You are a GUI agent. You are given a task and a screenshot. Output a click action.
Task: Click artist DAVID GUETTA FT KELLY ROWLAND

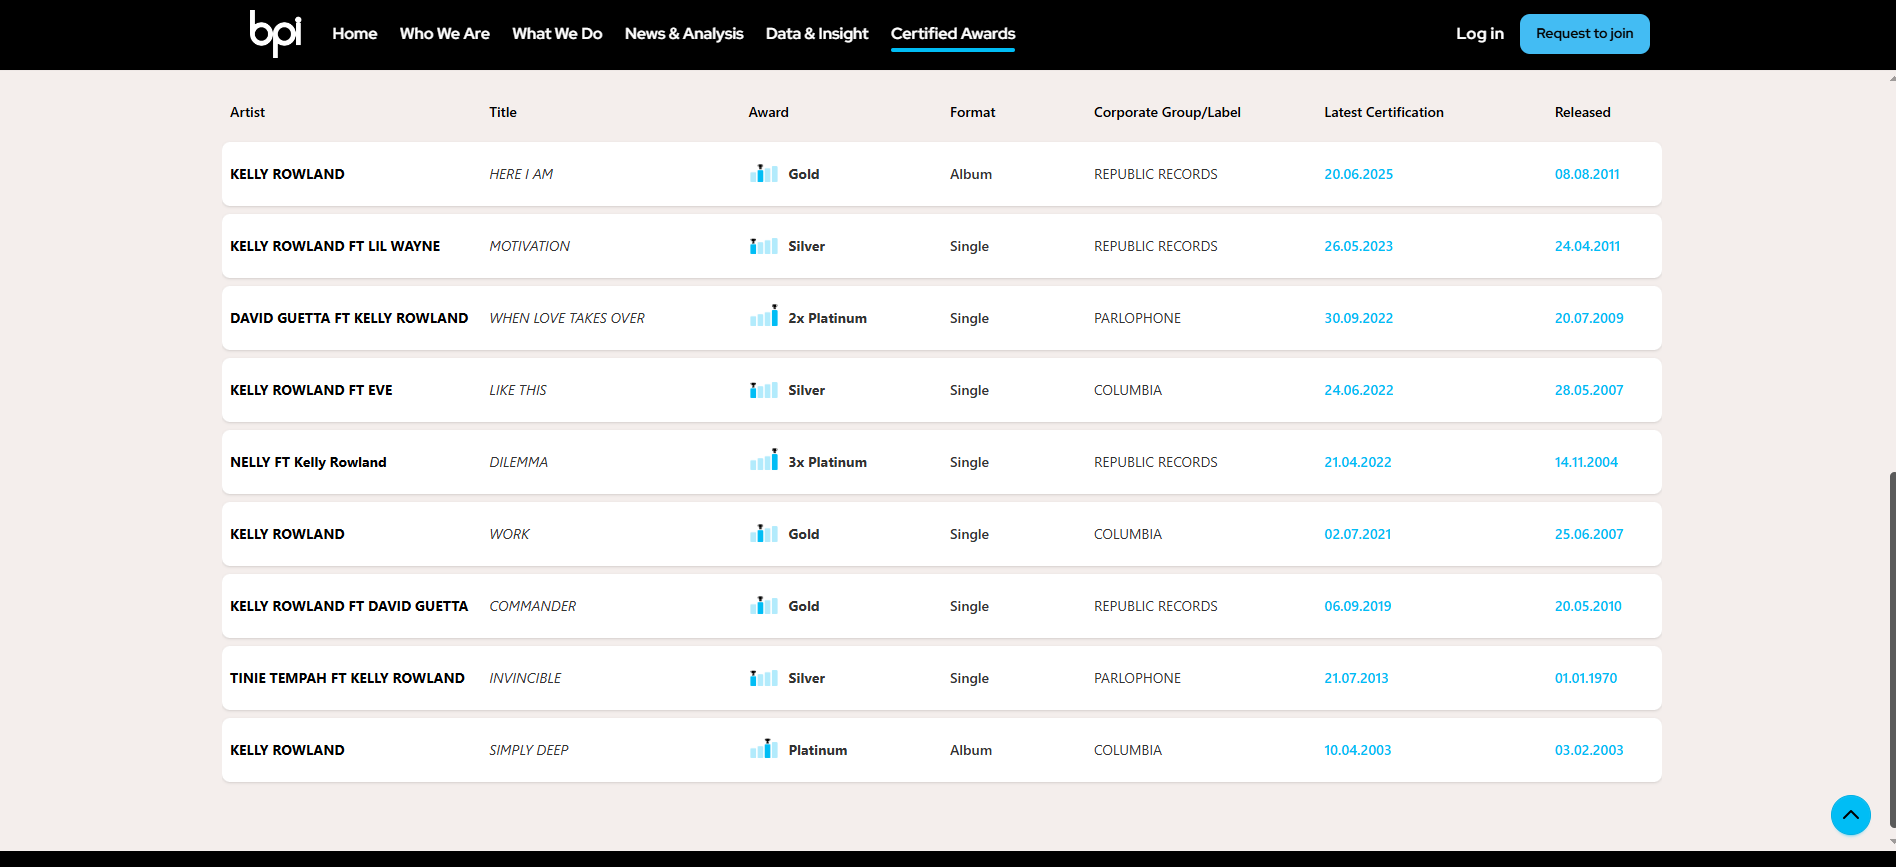pos(349,318)
